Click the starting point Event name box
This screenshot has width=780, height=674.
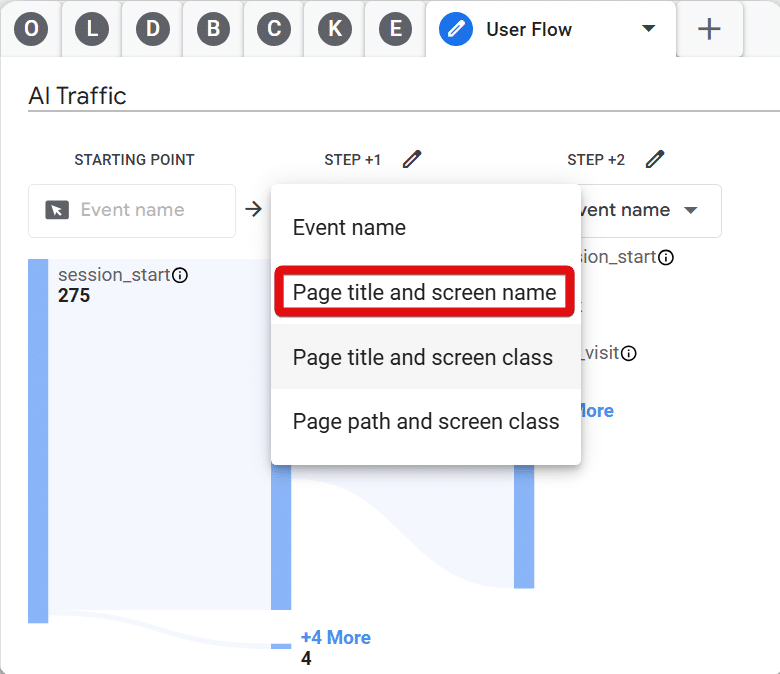(132, 211)
